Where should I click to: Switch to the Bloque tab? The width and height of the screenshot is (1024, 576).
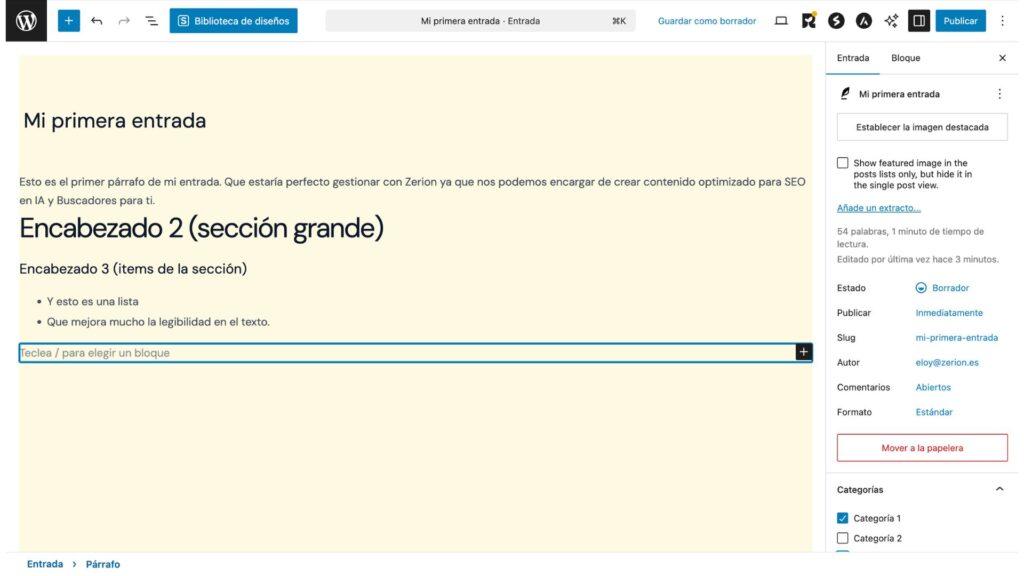(905, 58)
